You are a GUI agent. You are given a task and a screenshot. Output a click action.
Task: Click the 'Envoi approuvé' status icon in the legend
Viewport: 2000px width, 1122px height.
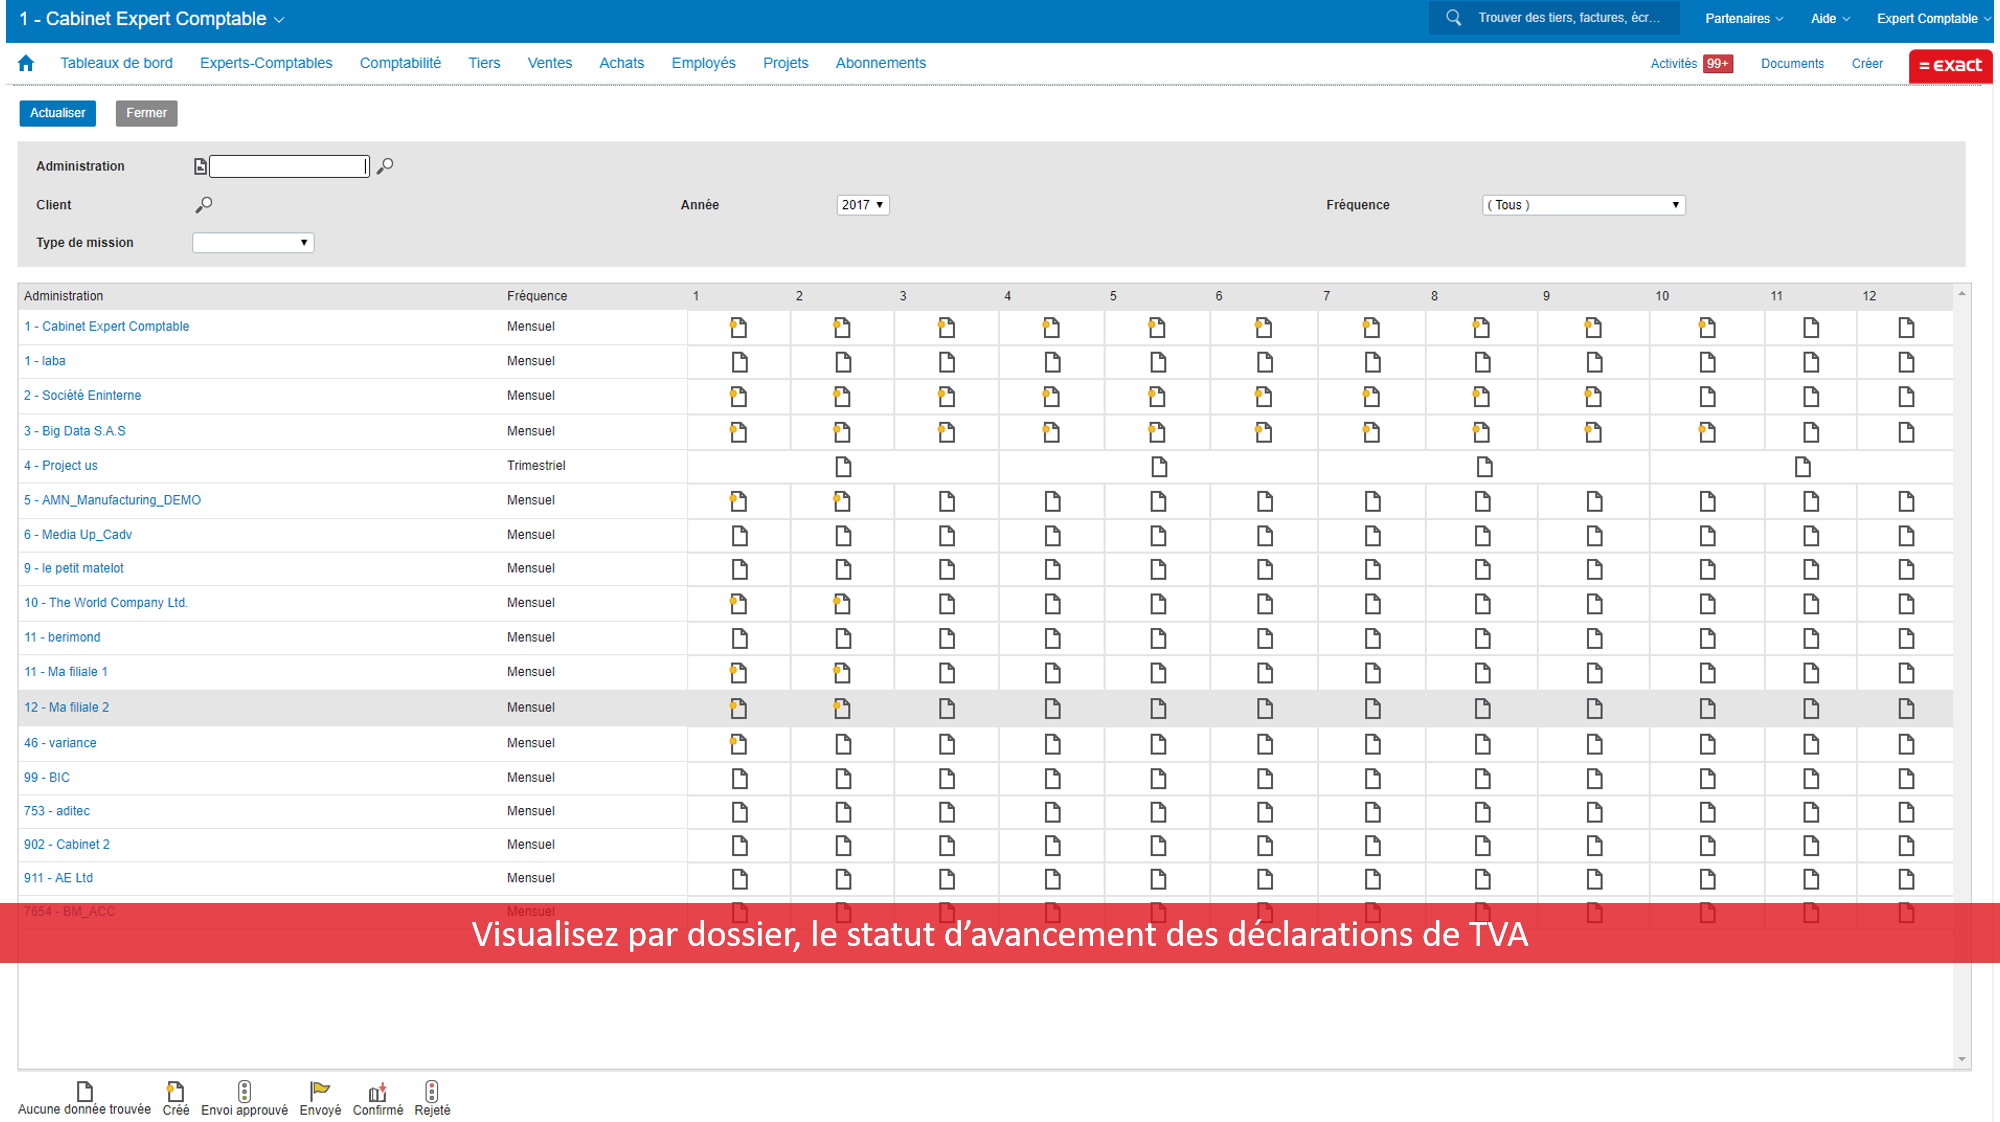243,1090
